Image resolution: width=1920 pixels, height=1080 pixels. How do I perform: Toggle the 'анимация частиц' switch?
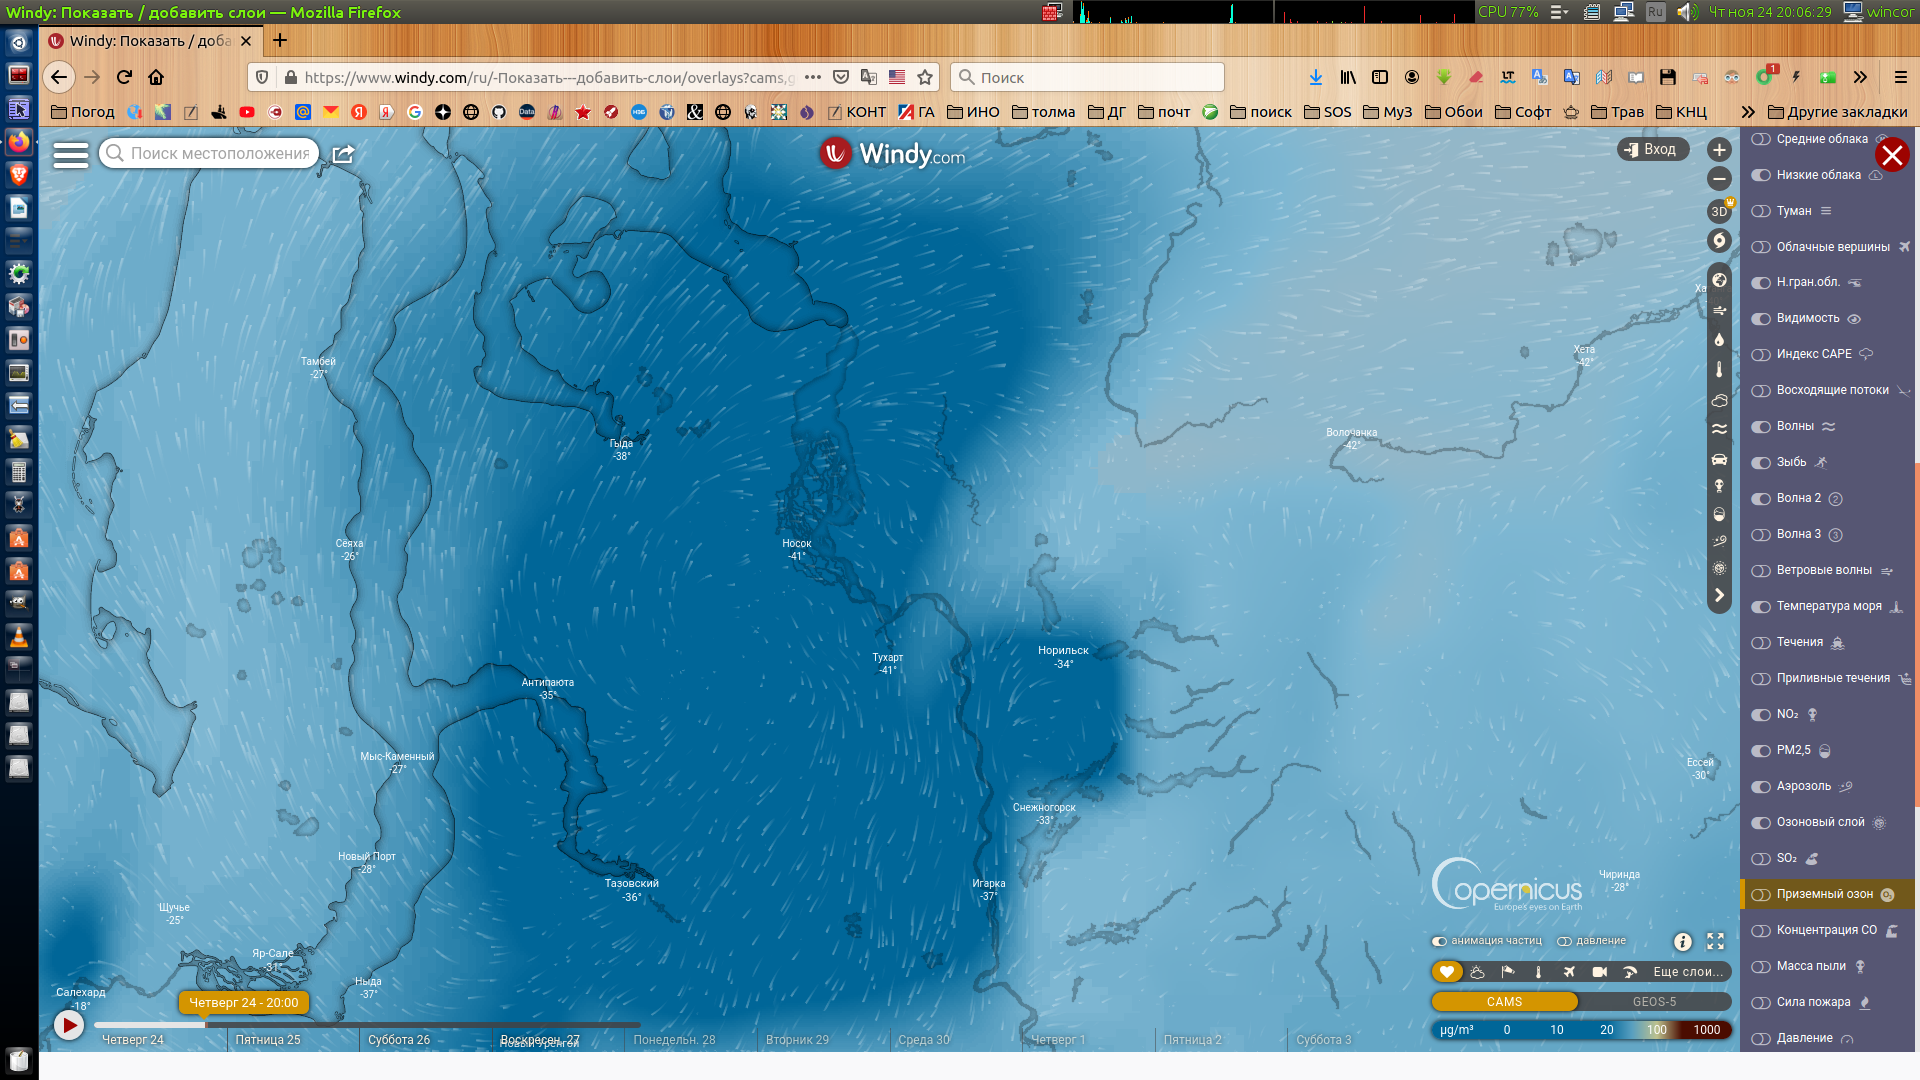(x=1440, y=941)
